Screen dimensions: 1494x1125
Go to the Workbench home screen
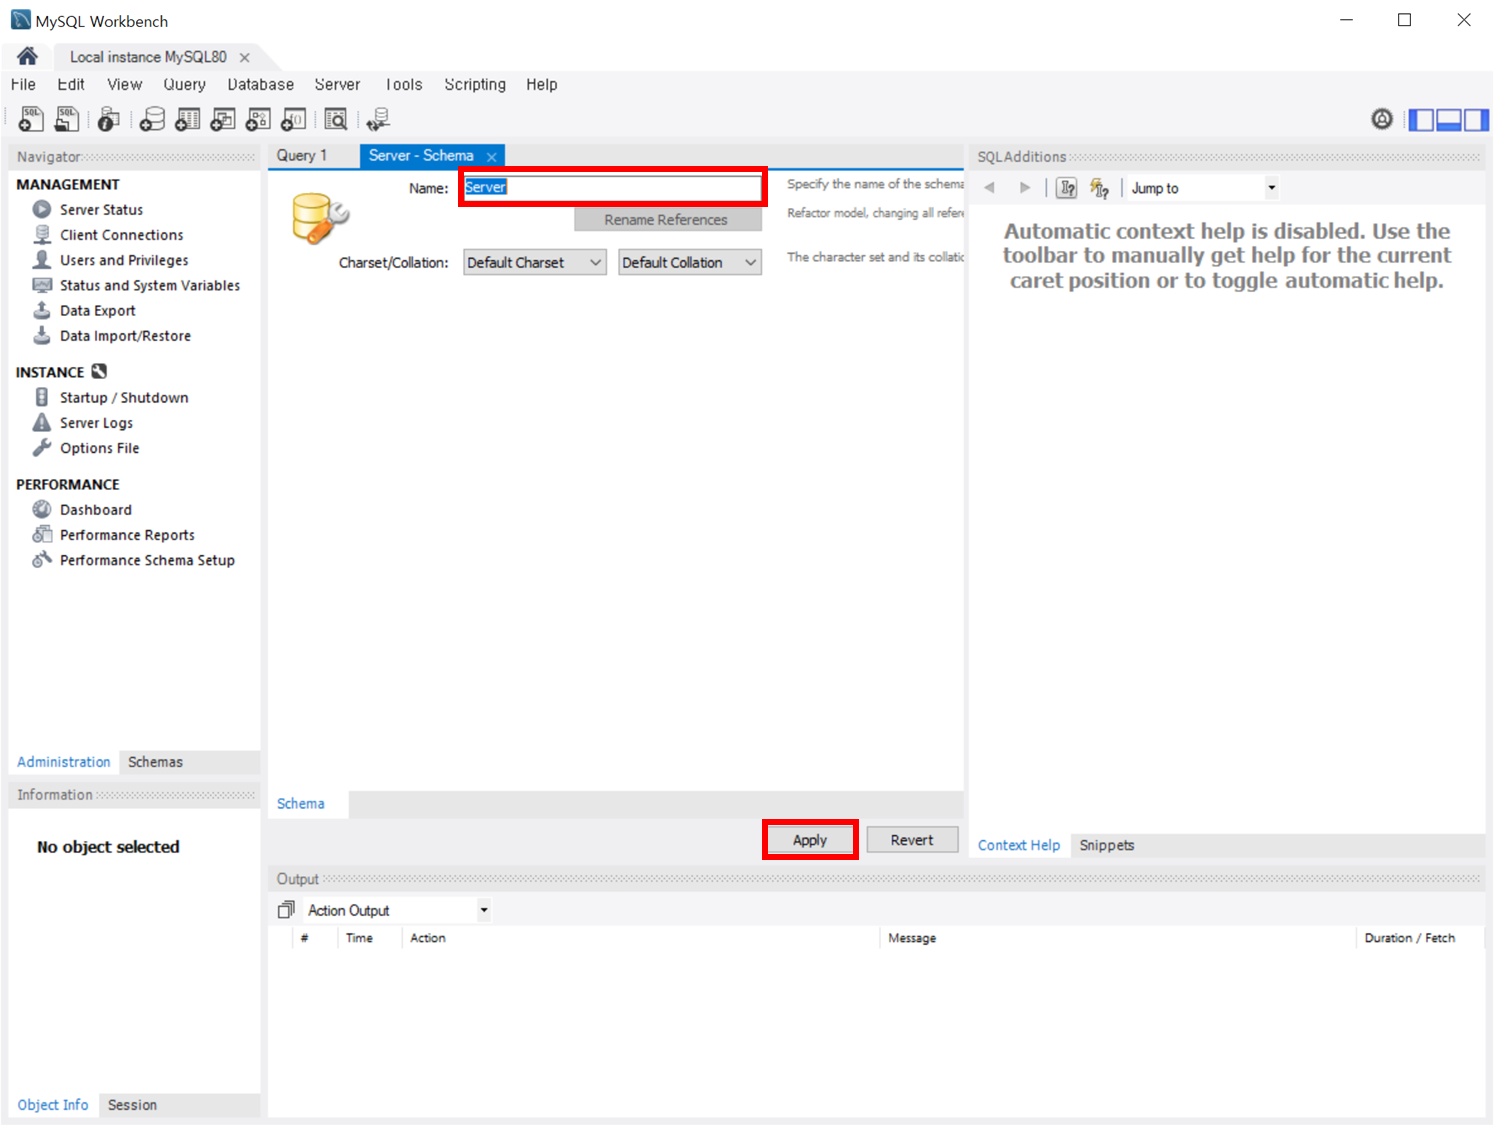click(x=27, y=56)
